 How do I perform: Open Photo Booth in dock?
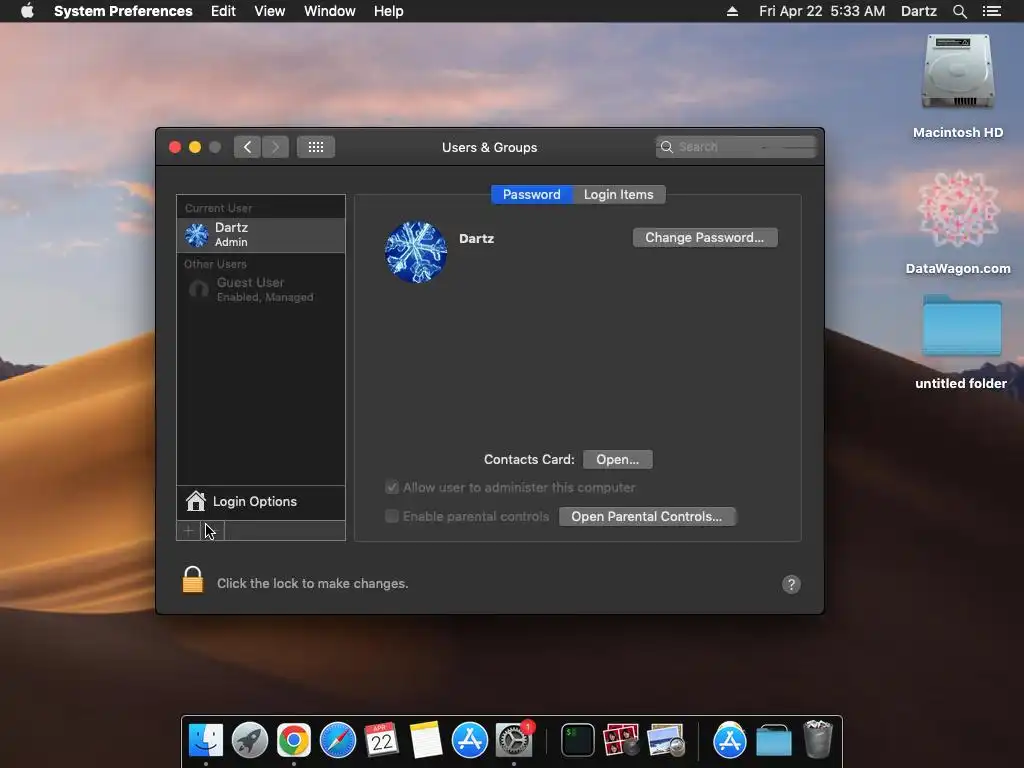pyautogui.click(x=621, y=740)
